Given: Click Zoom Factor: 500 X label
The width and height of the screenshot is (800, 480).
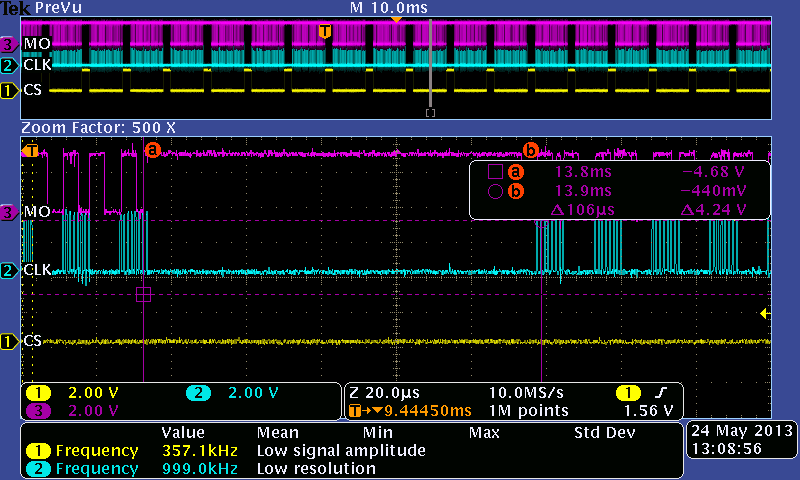Looking at the screenshot, I should tap(98, 128).
